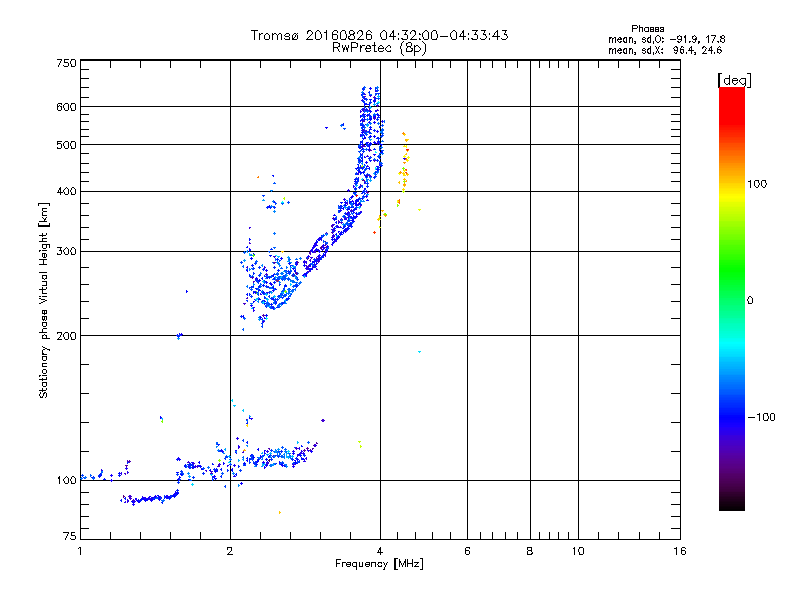Click the 'RwPretec (8p)' subtitle
The image size is (800, 600).
pos(379,48)
